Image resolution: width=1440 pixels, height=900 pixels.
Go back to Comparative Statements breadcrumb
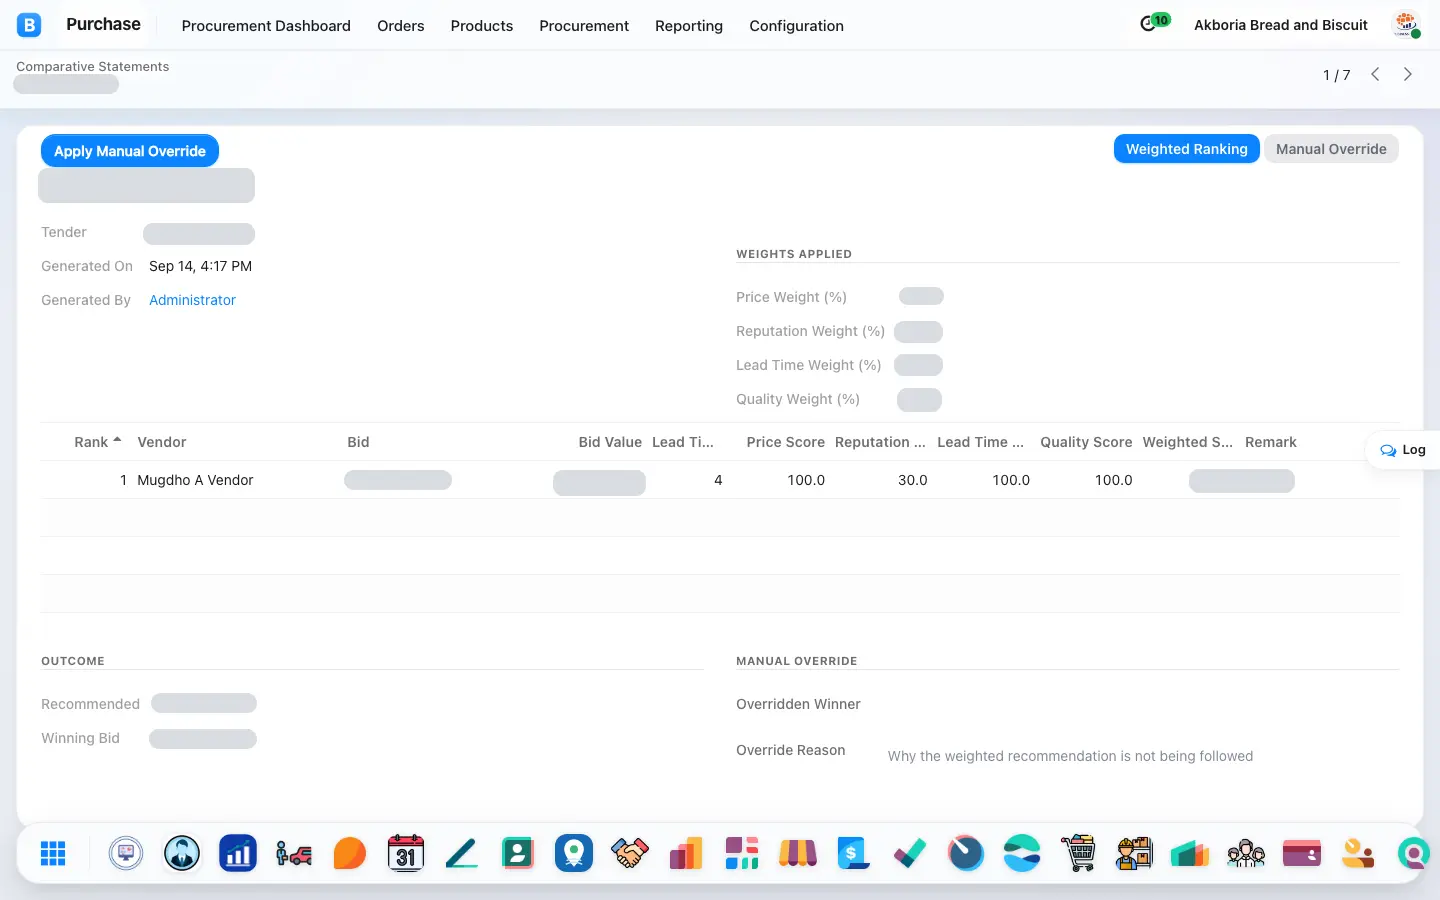point(93,67)
